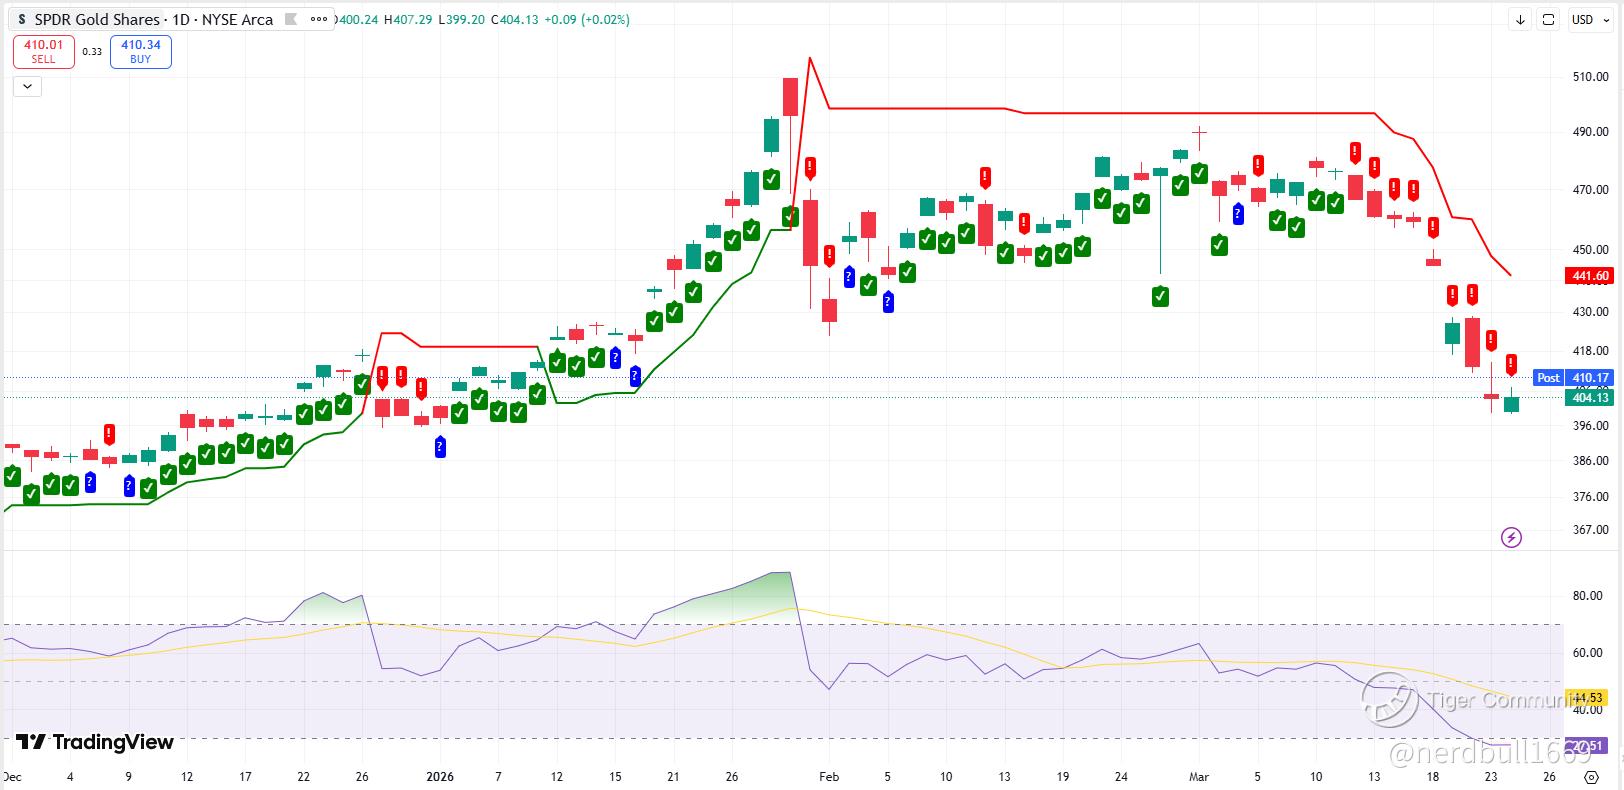Viewport: 1624px width, 790px height.
Task: Click the 510.00 price axis label
Action: 1590,77
